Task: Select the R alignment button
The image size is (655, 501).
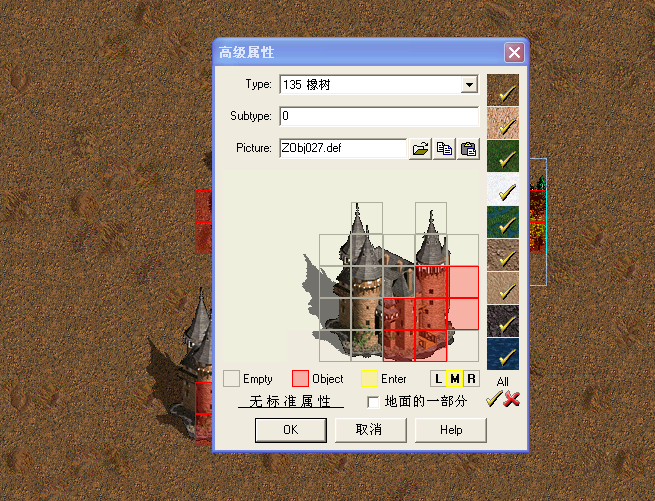Action: [471, 379]
